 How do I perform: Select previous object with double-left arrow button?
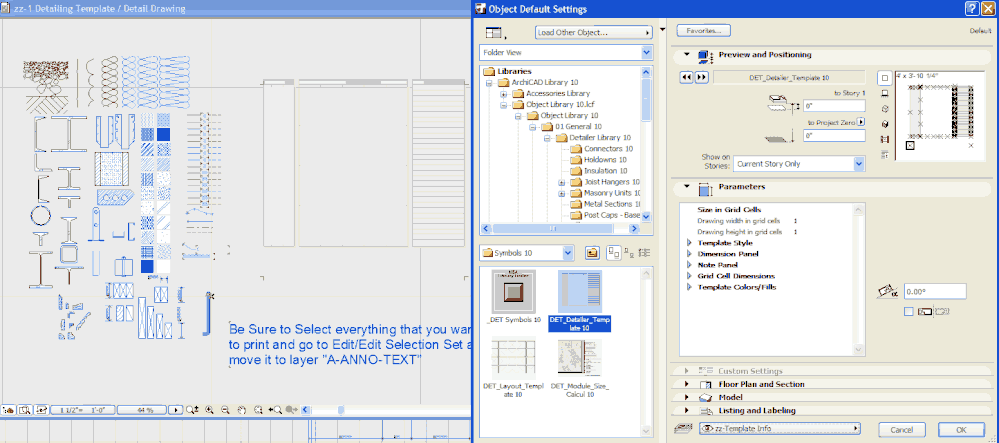point(686,77)
